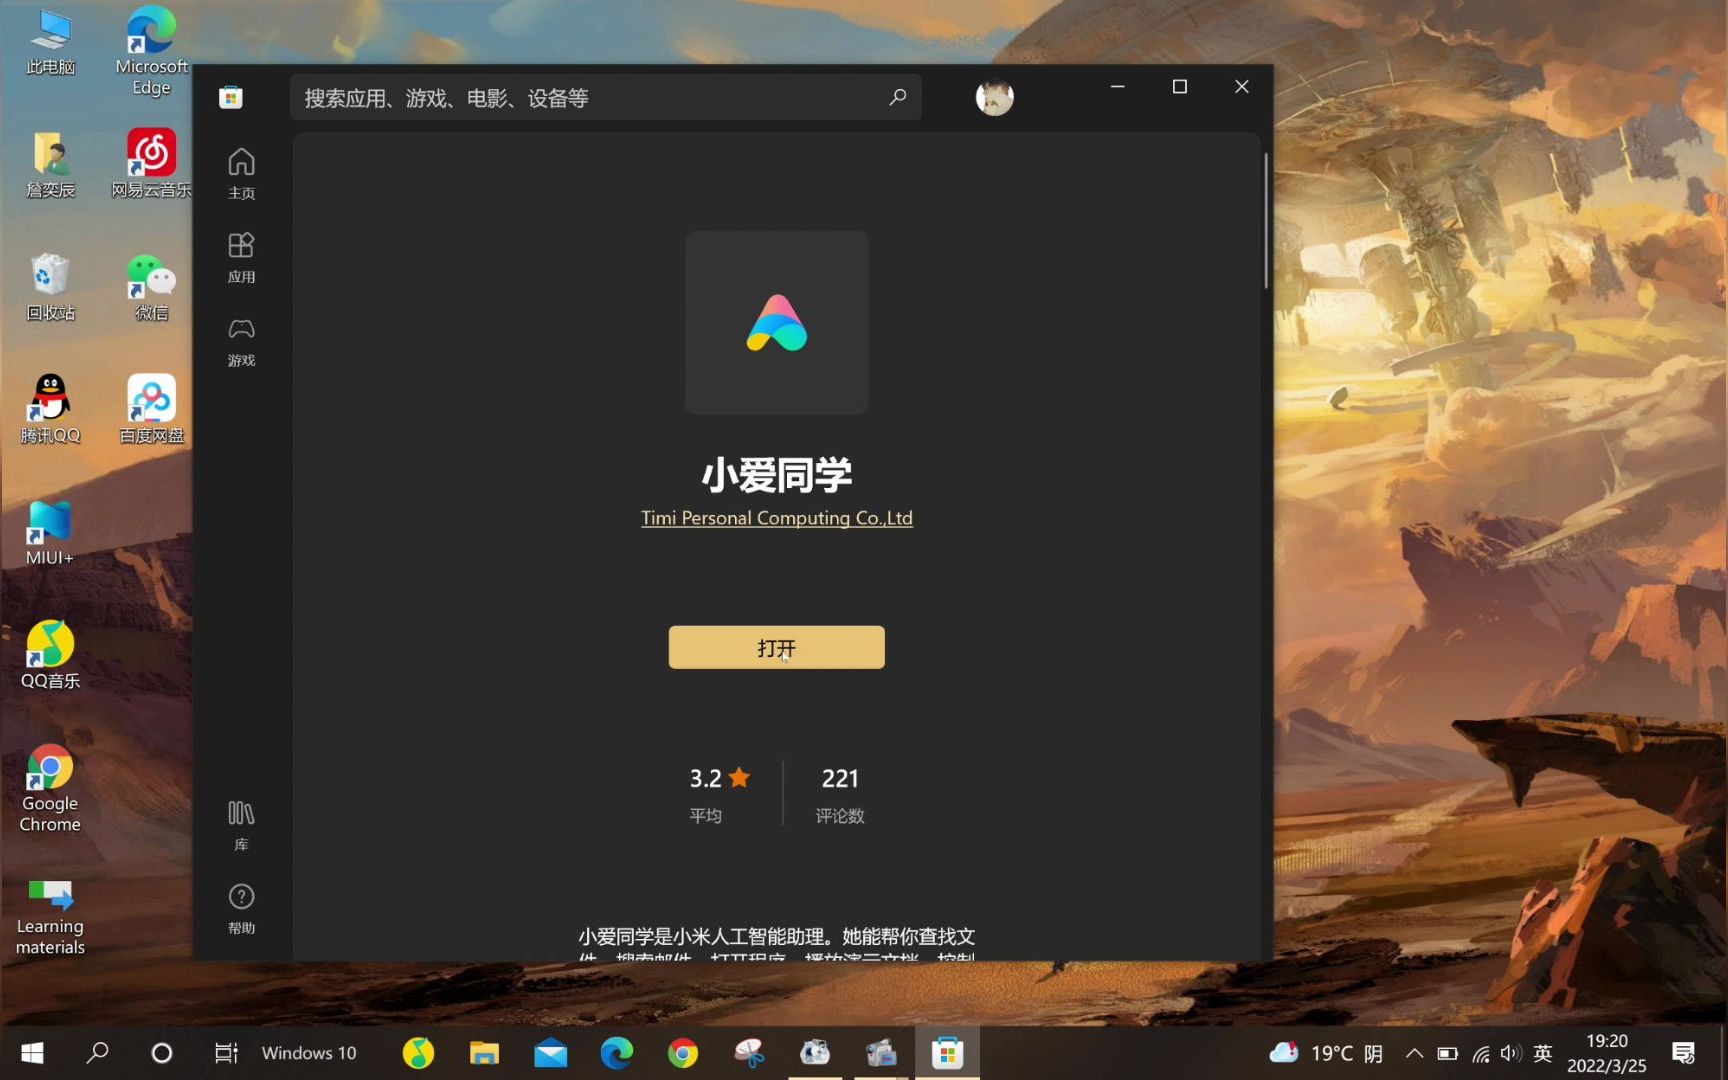Open the 帮助 (Help) sidebar item
Viewport: 1728px width, 1080px height.
pos(241,909)
